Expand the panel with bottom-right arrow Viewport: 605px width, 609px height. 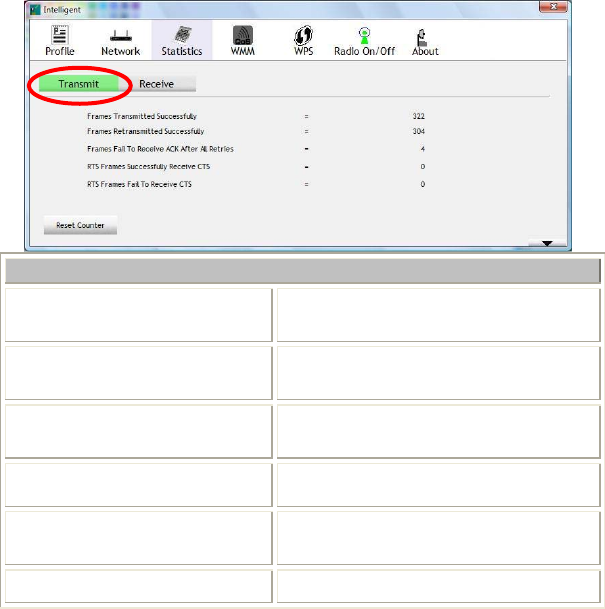[x=547, y=243]
